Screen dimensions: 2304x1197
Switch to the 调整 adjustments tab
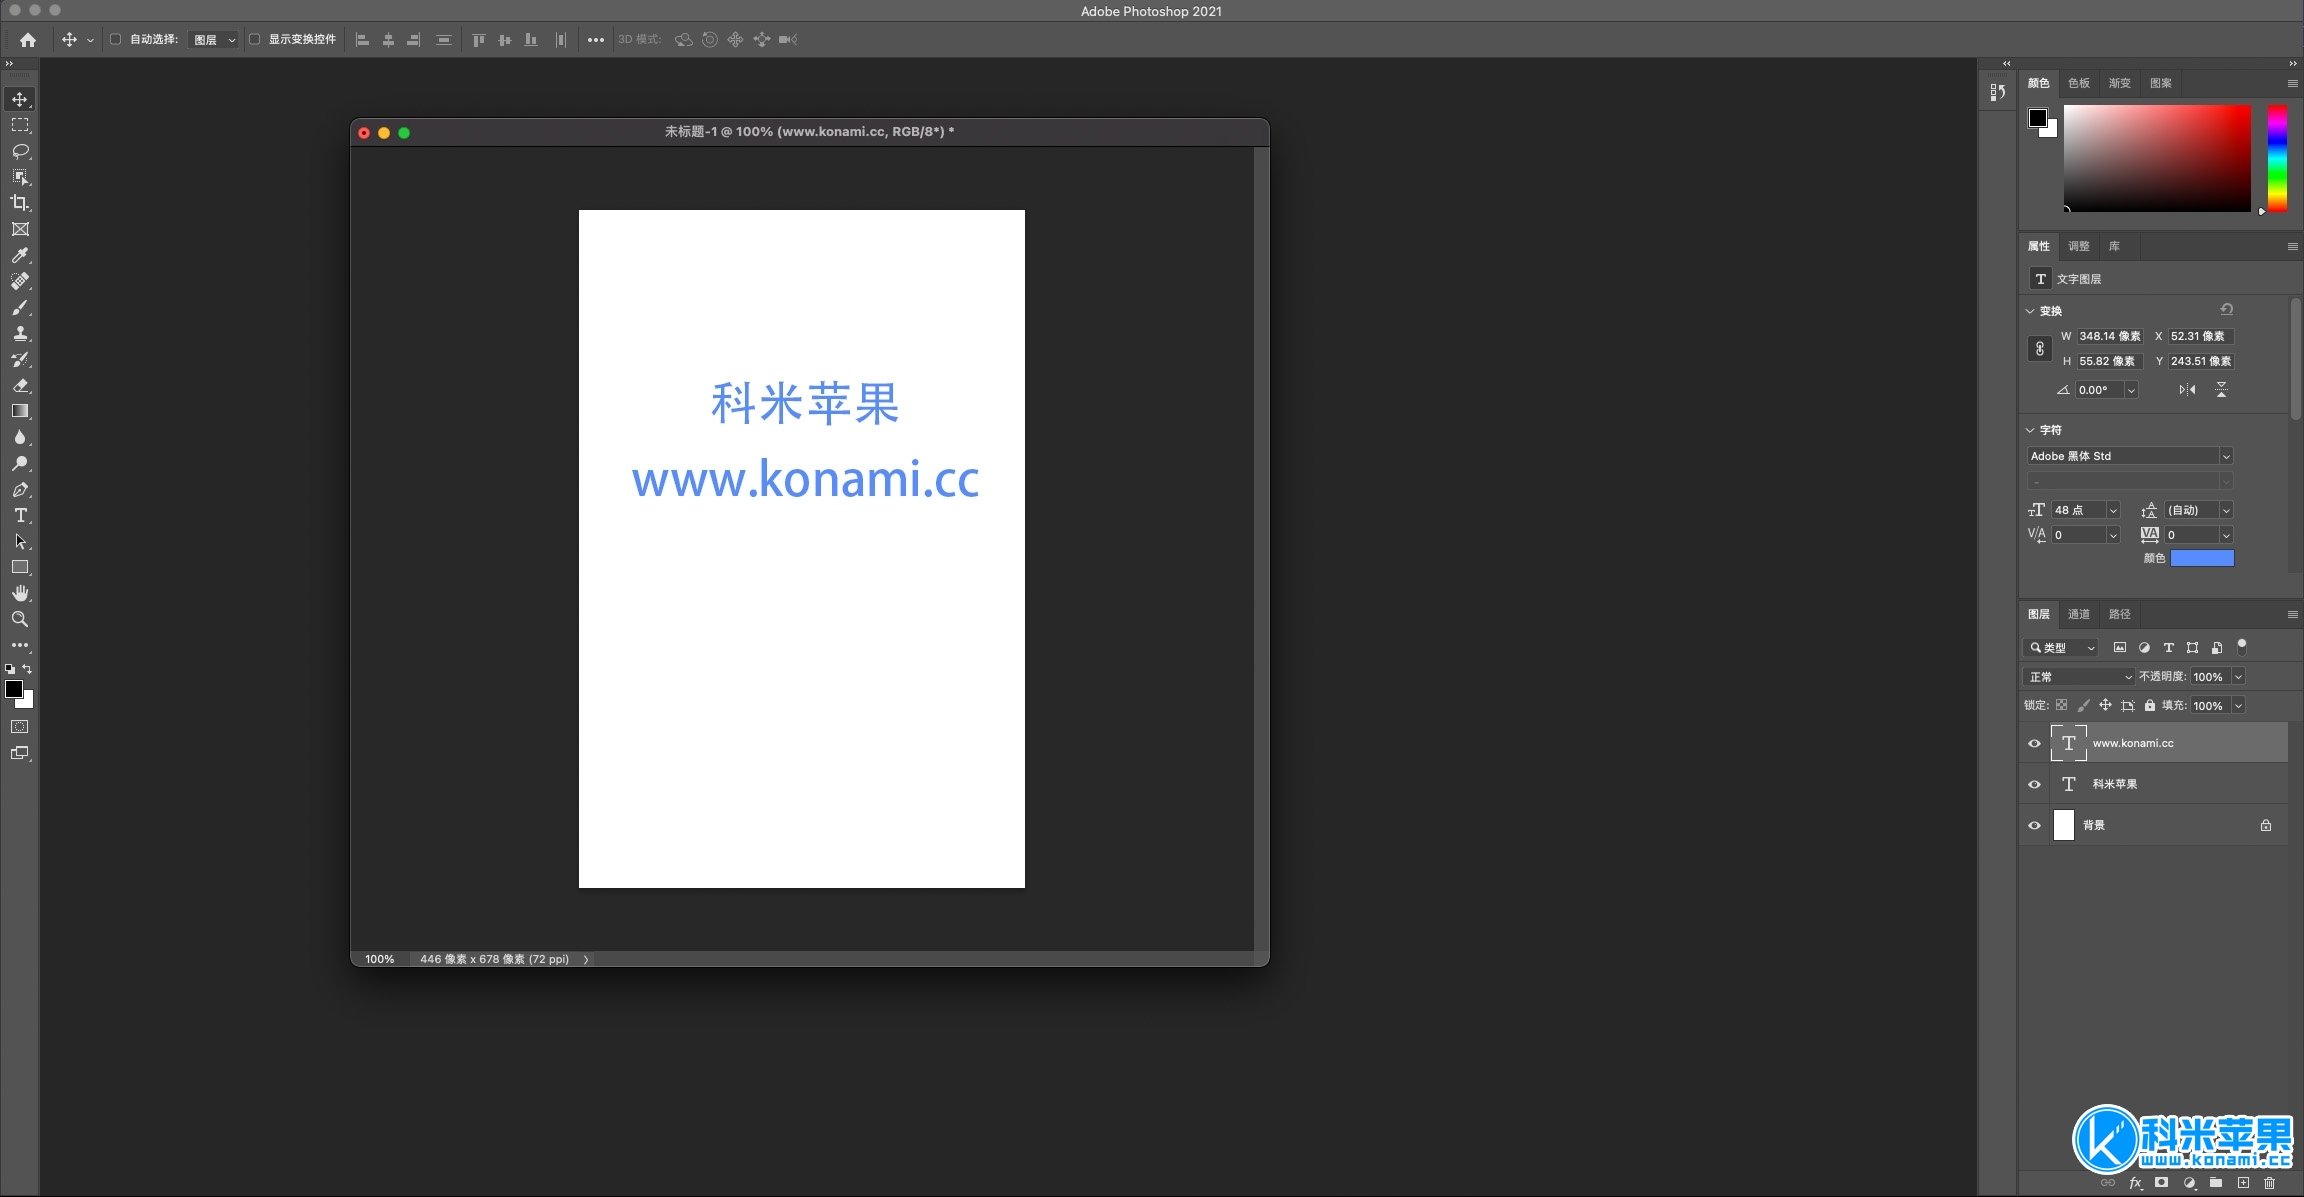point(2079,246)
